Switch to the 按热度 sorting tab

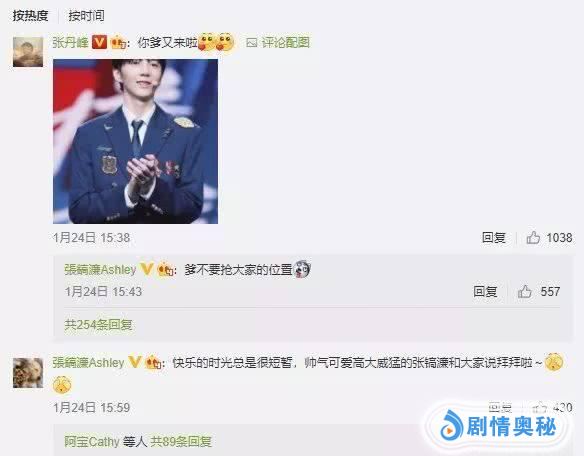click(x=30, y=16)
